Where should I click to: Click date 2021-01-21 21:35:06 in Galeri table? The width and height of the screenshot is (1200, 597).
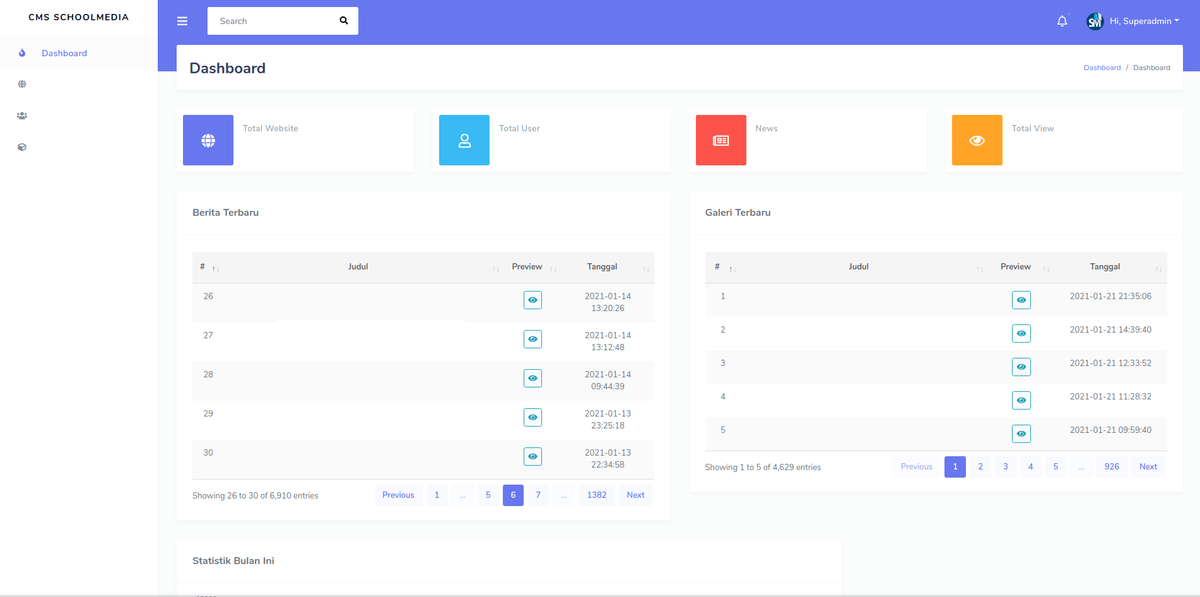tap(1110, 296)
